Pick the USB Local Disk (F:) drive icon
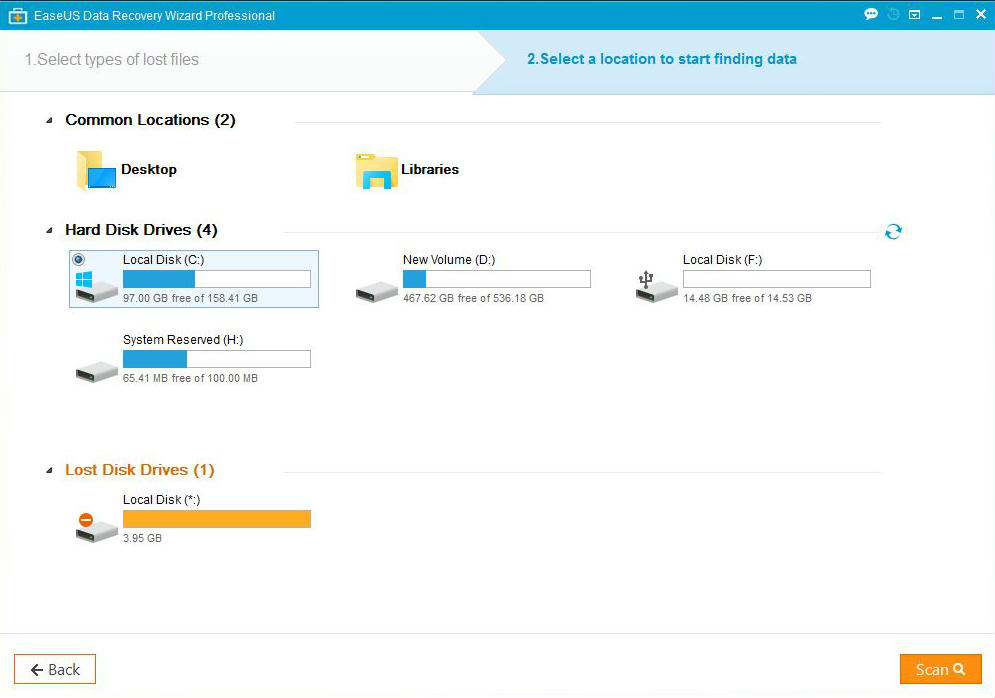995x698 pixels. pyautogui.click(x=656, y=289)
